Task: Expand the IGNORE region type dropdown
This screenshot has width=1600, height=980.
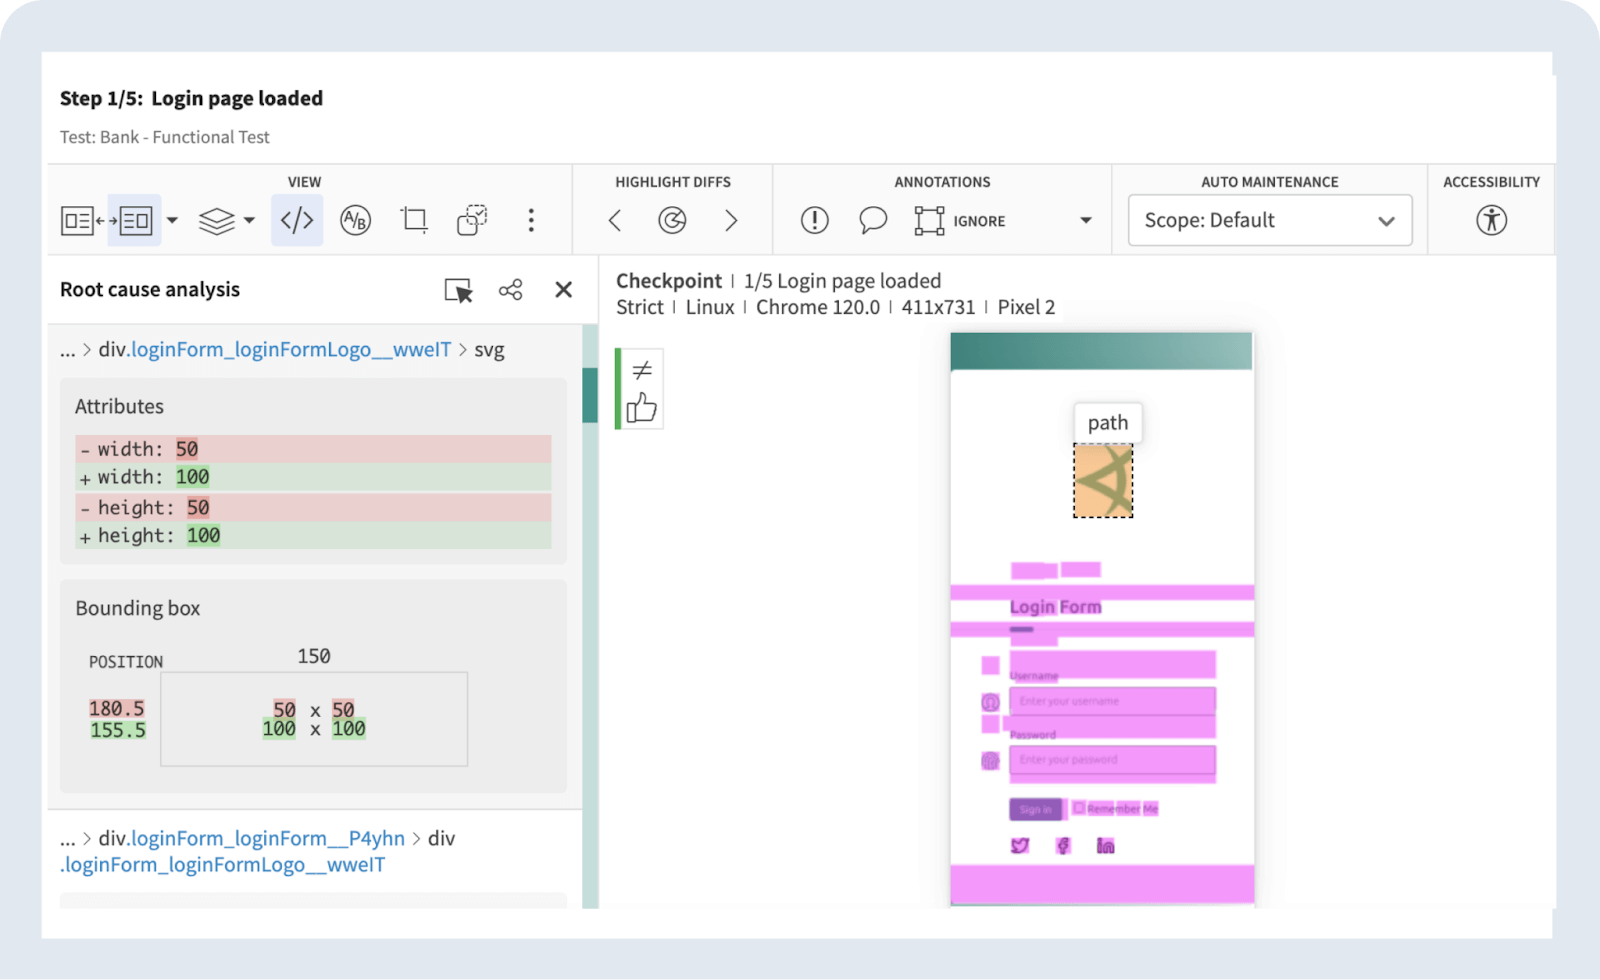Action: click(x=1085, y=220)
